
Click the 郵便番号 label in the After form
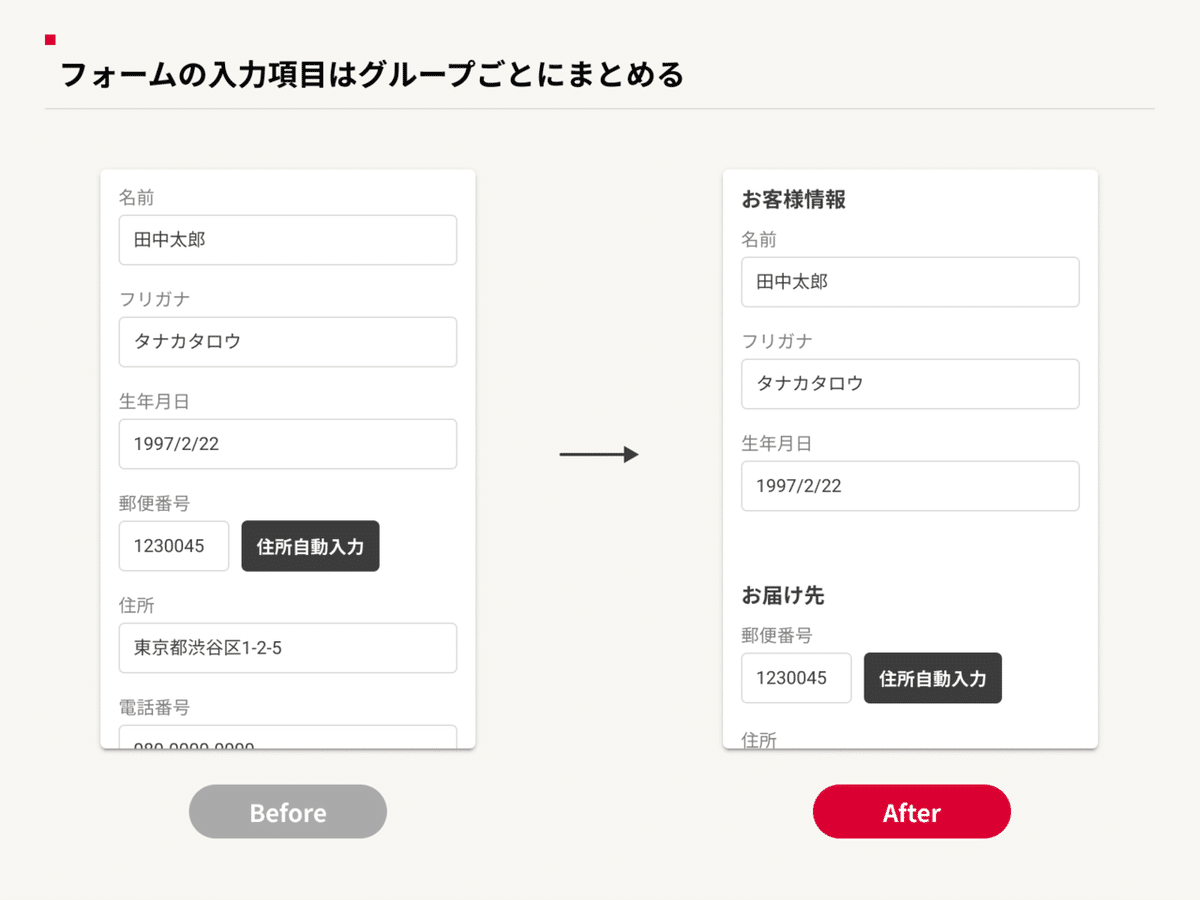pos(776,636)
